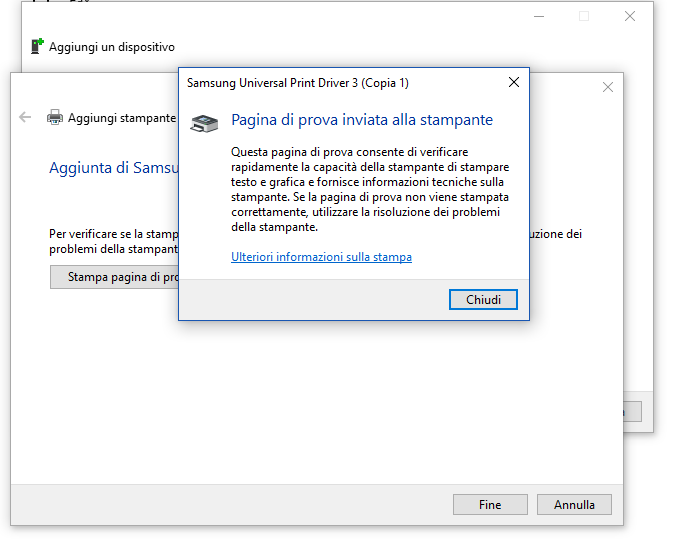Close the Samsung Universal Print Driver dialog
This screenshot has width=688, height=544.
pyautogui.click(x=513, y=83)
